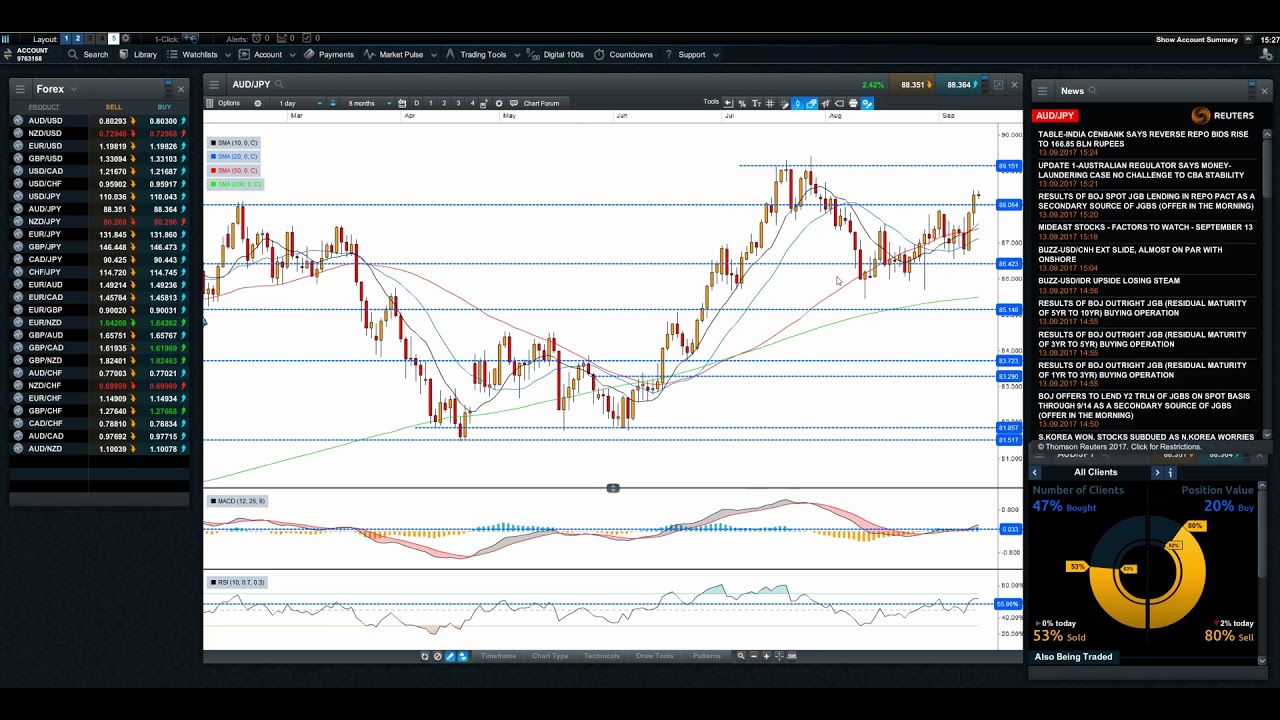
Task: Select the AUD/USD row in Forex list
Action: pyautogui.click(x=99, y=121)
